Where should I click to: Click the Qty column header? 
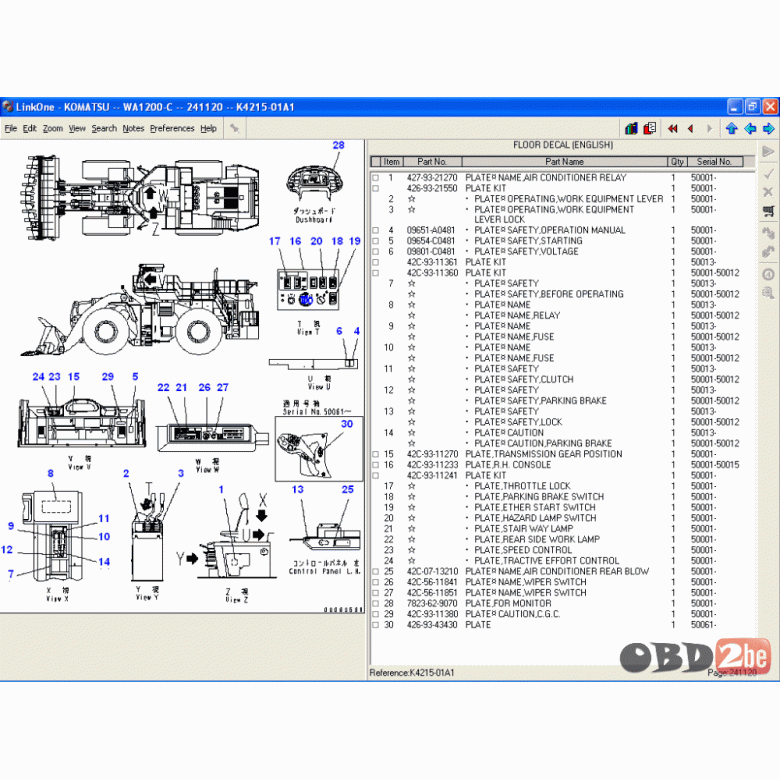[x=677, y=162]
